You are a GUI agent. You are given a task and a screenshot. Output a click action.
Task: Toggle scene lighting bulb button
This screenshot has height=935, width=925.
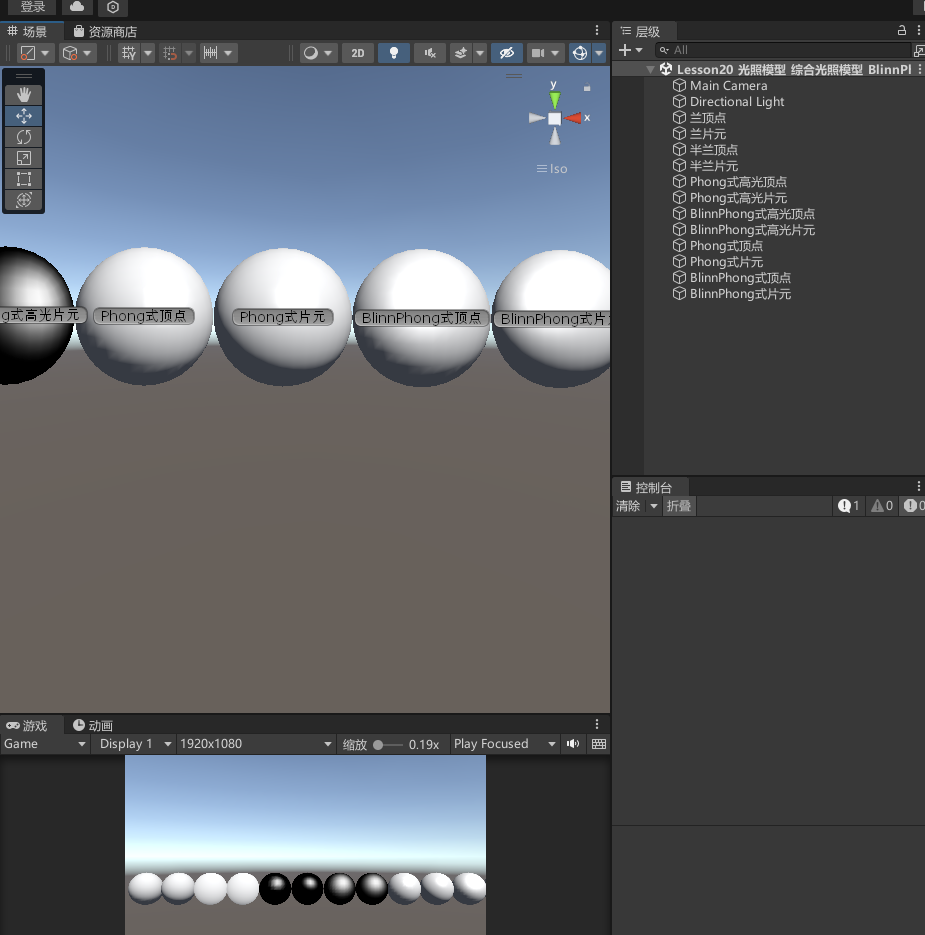tap(394, 53)
